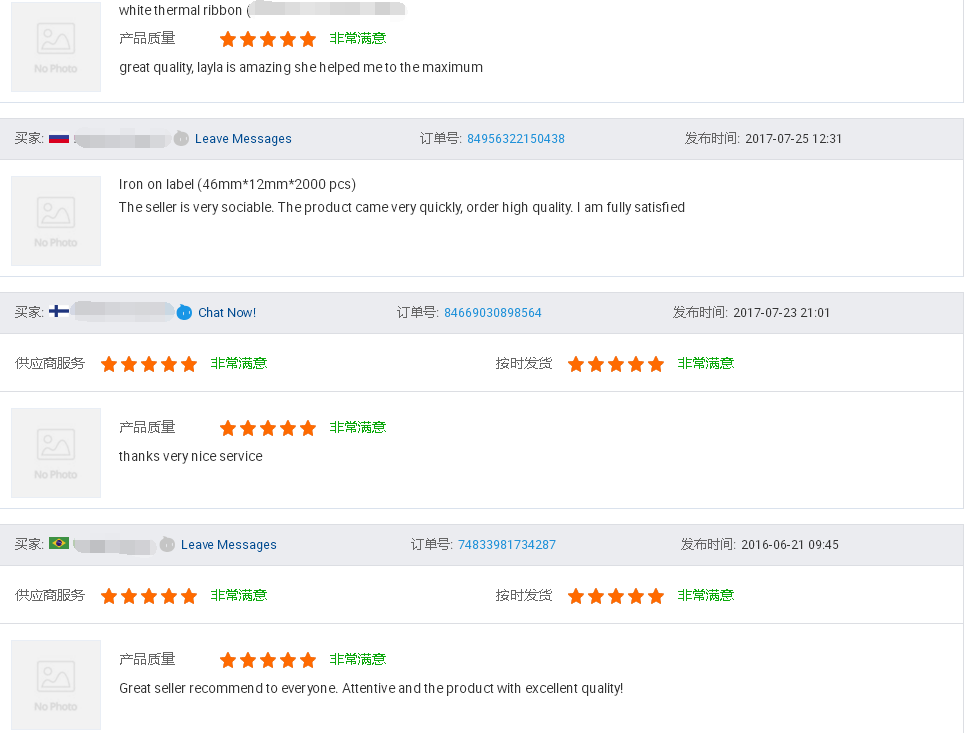Click the Iron on label product thumbnail

pos(56,221)
